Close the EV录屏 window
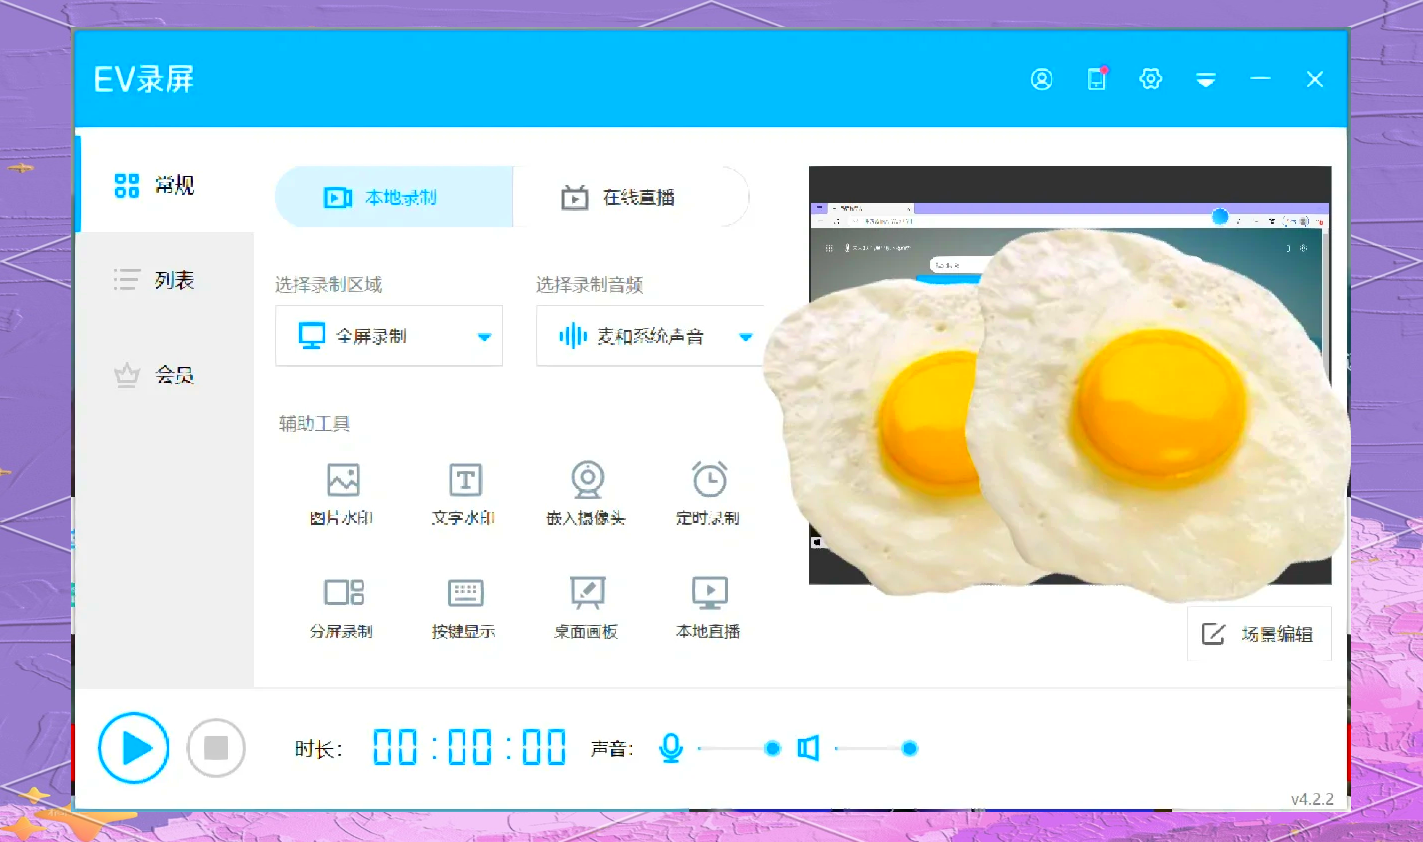 (x=1315, y=79)
